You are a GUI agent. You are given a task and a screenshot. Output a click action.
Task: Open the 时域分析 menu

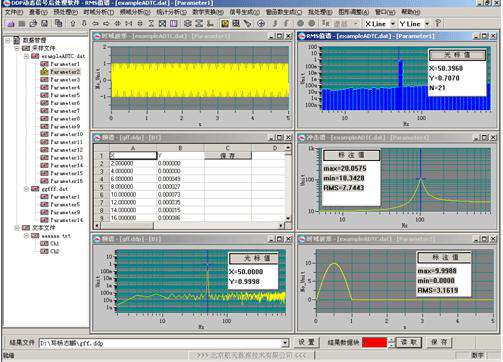coord(99,12)
